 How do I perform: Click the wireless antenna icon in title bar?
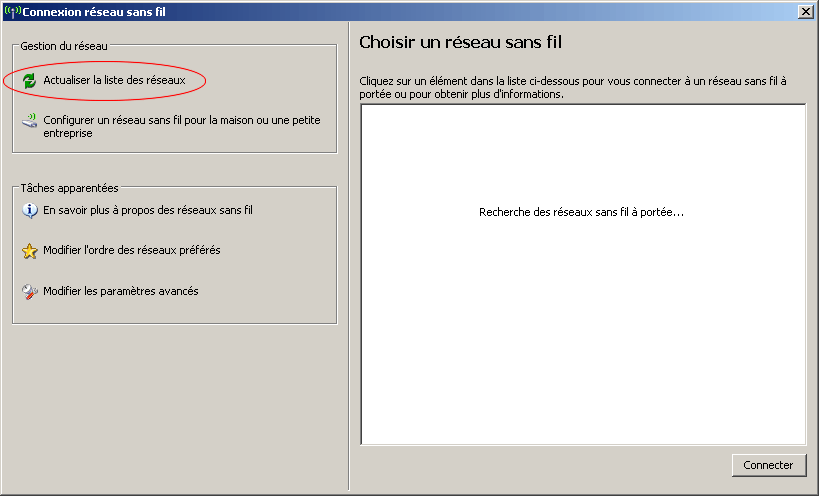pos(12,10)
